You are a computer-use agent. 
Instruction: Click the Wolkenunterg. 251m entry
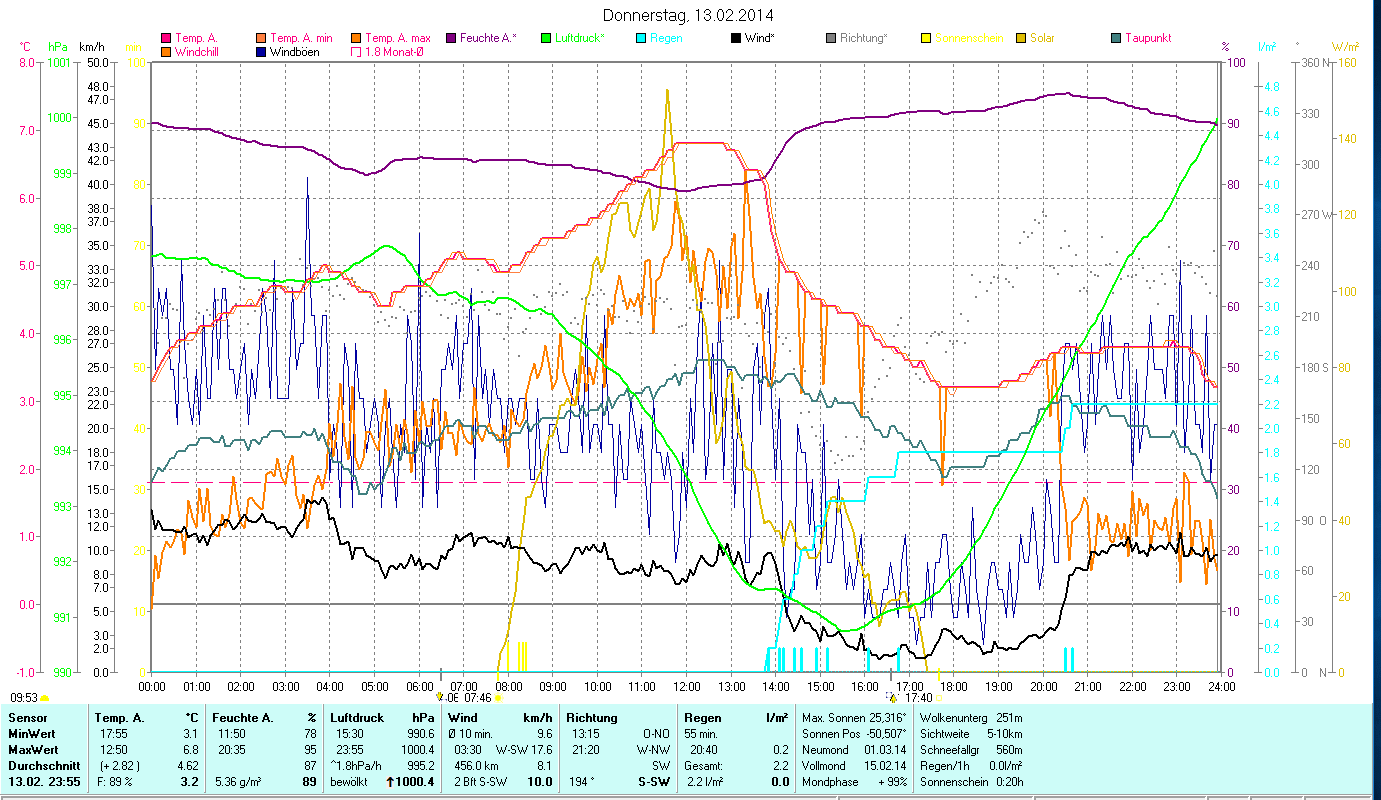tap(970, 718)
